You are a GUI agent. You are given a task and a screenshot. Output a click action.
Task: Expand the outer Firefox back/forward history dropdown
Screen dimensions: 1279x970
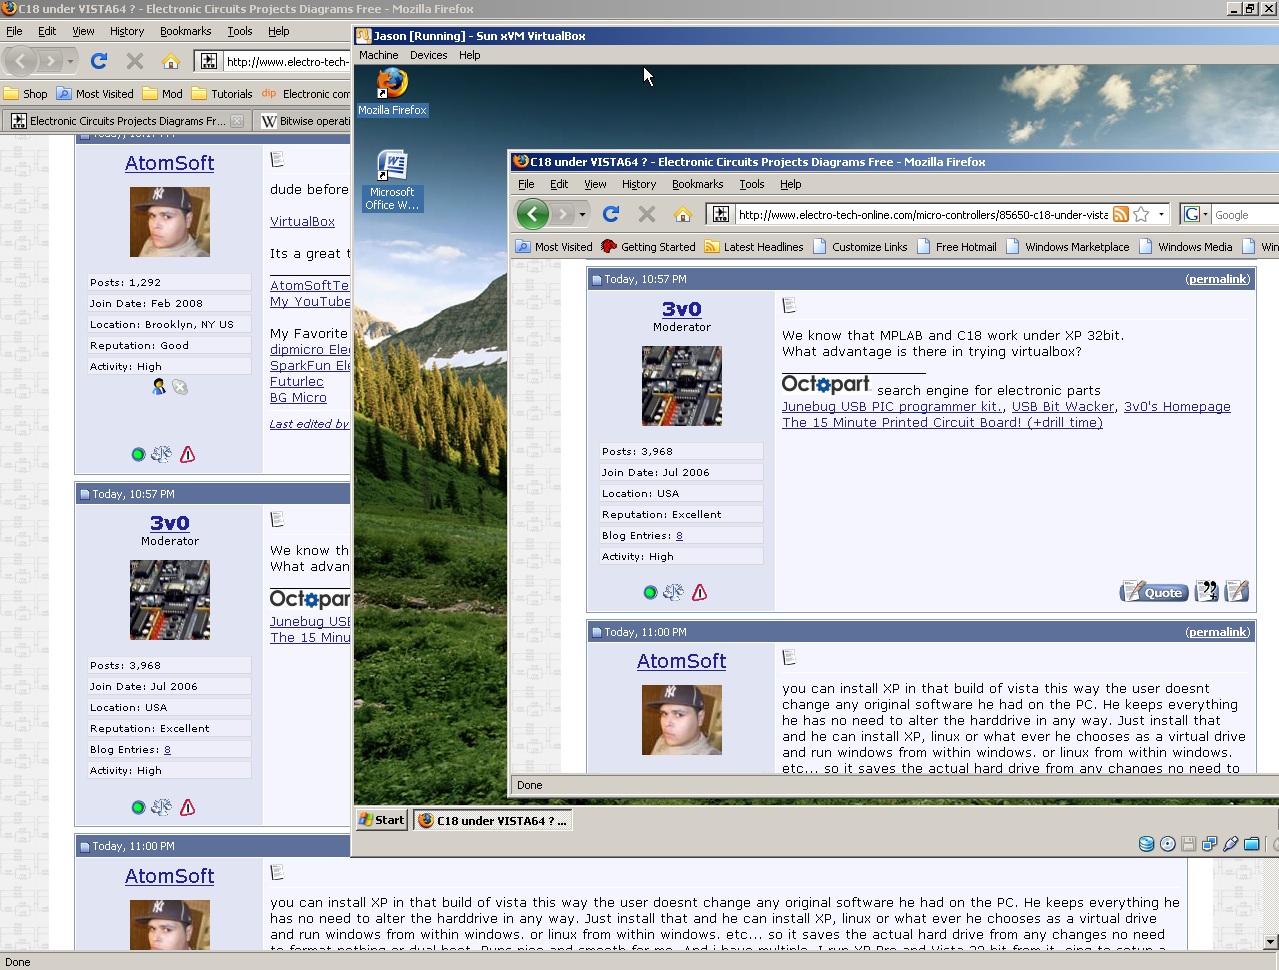coord(70,62)
